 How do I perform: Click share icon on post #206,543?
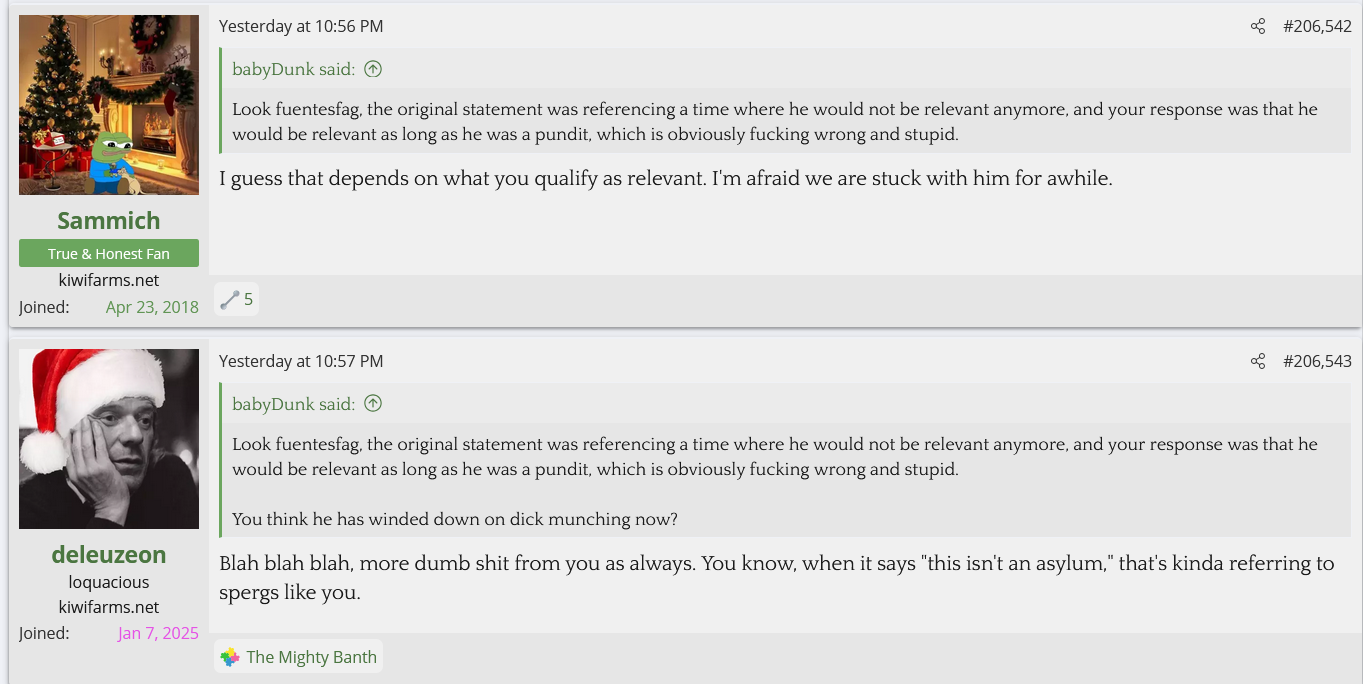[1258, 362]
